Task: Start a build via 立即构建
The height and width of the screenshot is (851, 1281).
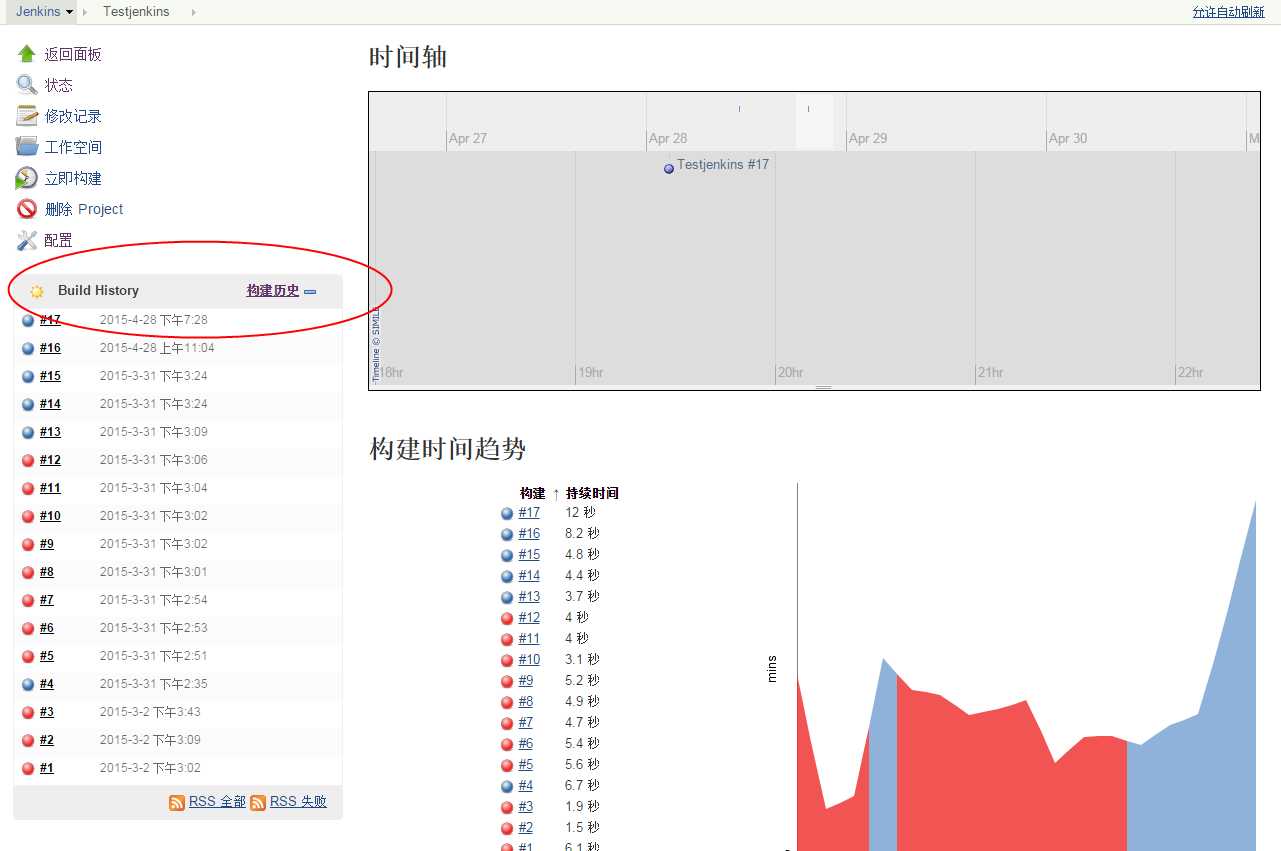Action: (x=73, y=178)
